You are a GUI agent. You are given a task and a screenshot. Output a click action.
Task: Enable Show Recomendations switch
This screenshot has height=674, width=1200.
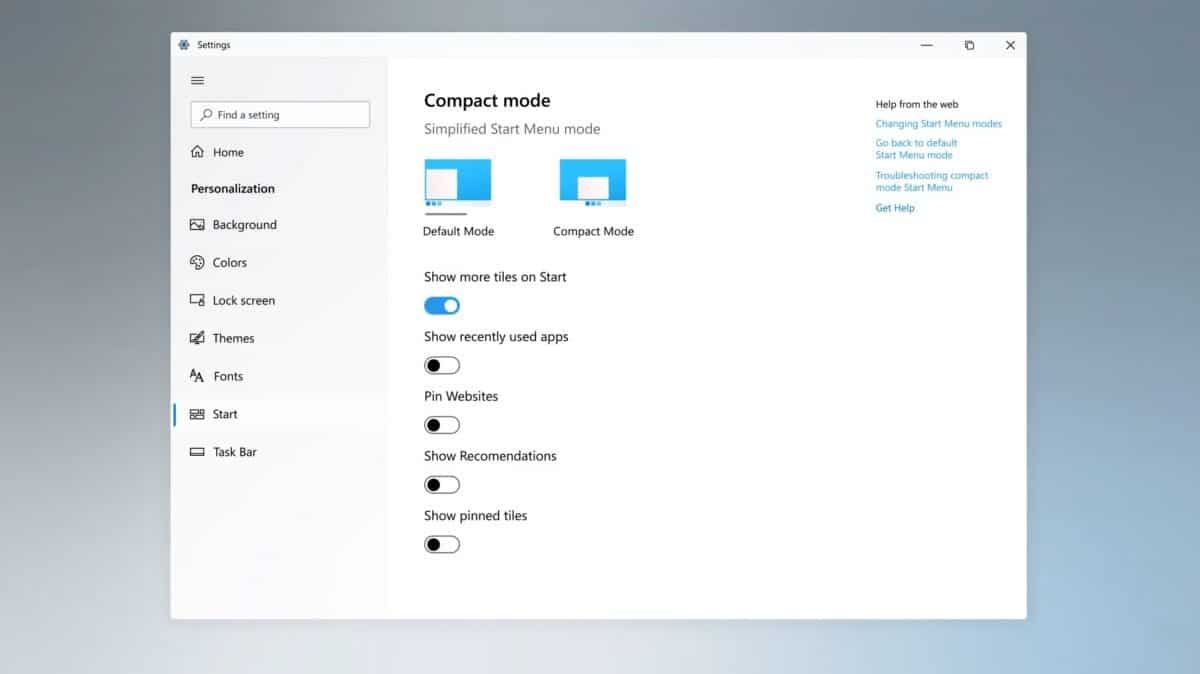tap(442, 485)
